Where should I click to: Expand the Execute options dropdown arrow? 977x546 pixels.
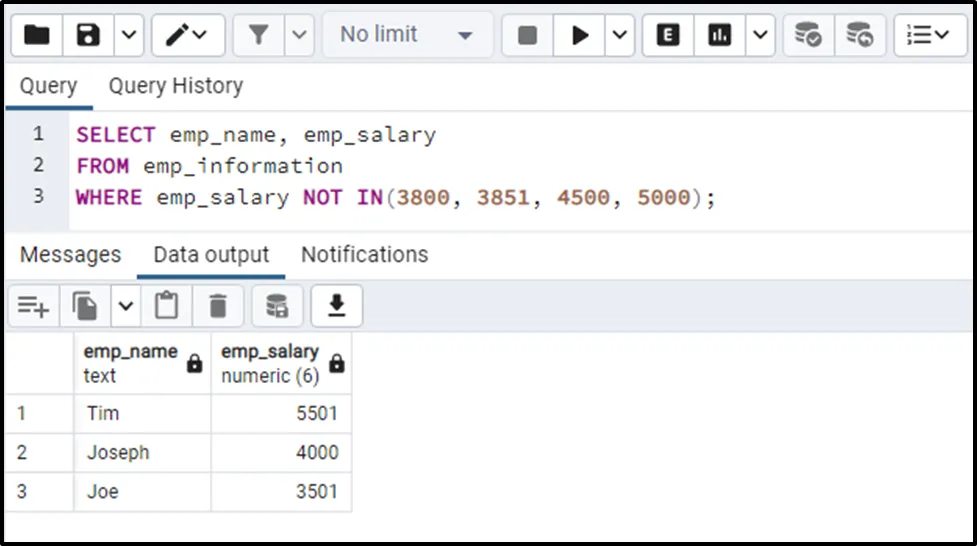tap(620, 35)
